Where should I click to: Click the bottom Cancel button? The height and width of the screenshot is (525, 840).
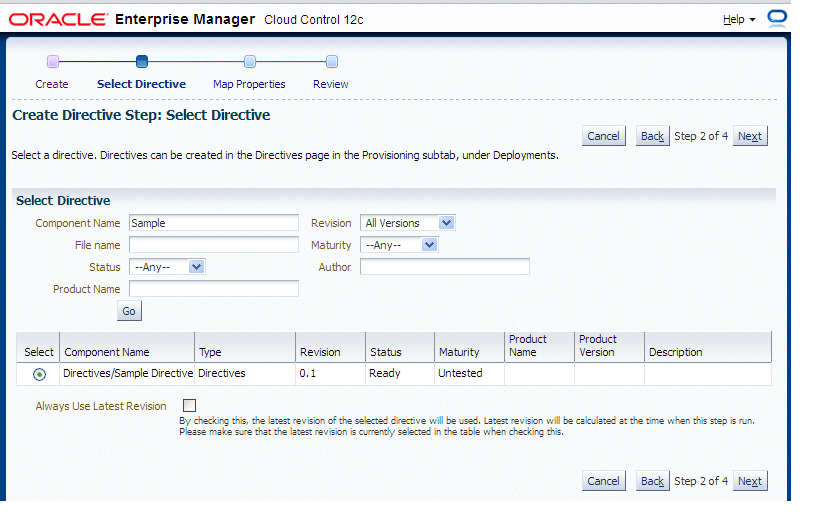603,481
